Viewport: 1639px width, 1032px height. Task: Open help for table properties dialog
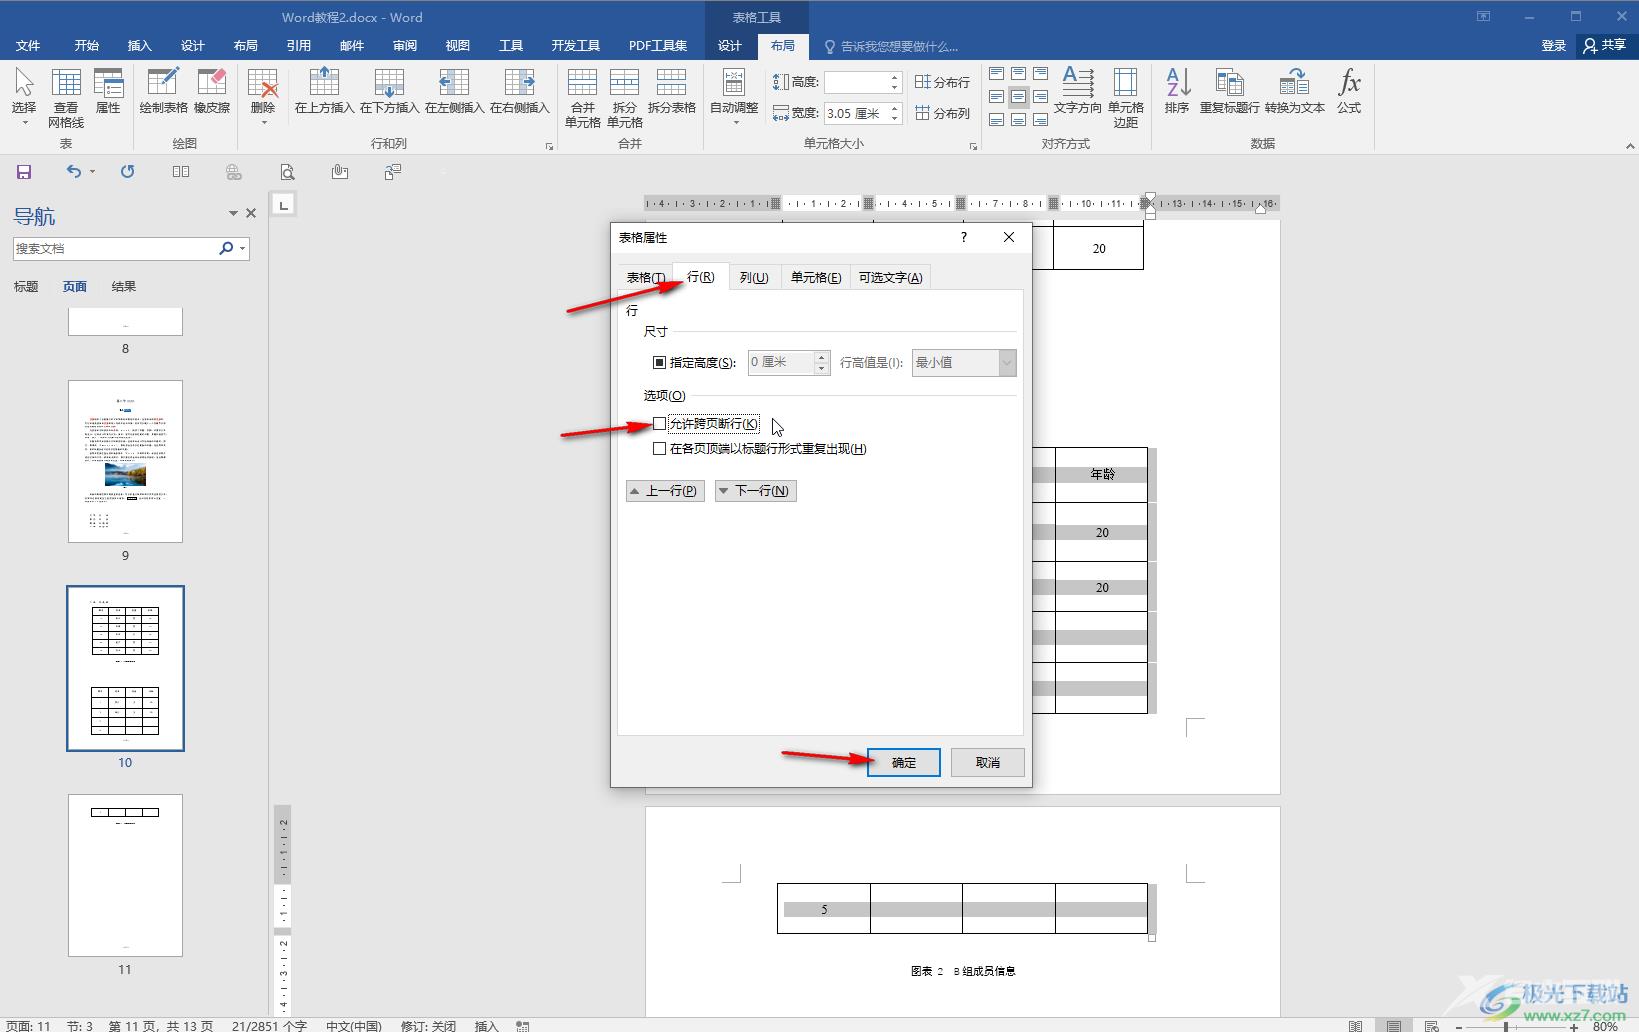point(964,237)
